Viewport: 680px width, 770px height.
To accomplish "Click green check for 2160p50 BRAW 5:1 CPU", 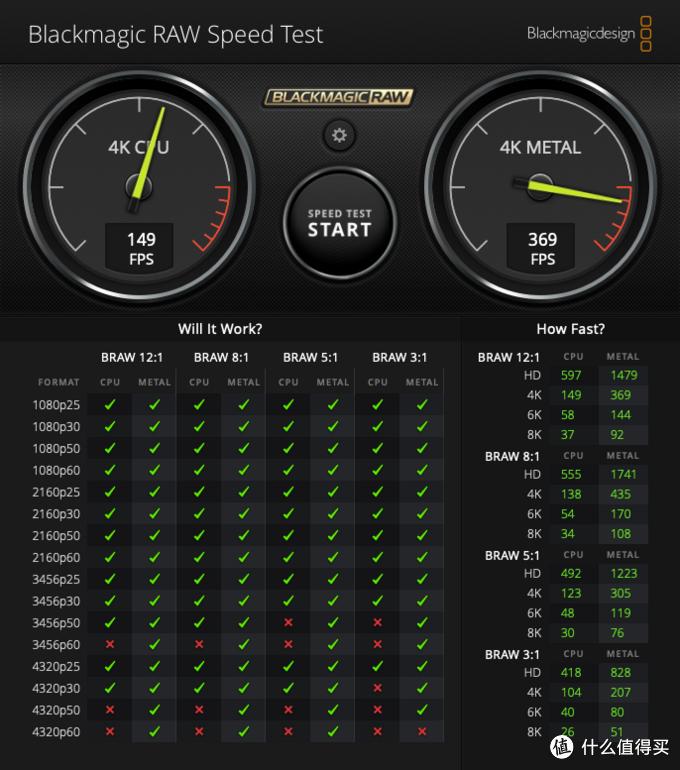I will pyautogui.click(x=288, y=535).
